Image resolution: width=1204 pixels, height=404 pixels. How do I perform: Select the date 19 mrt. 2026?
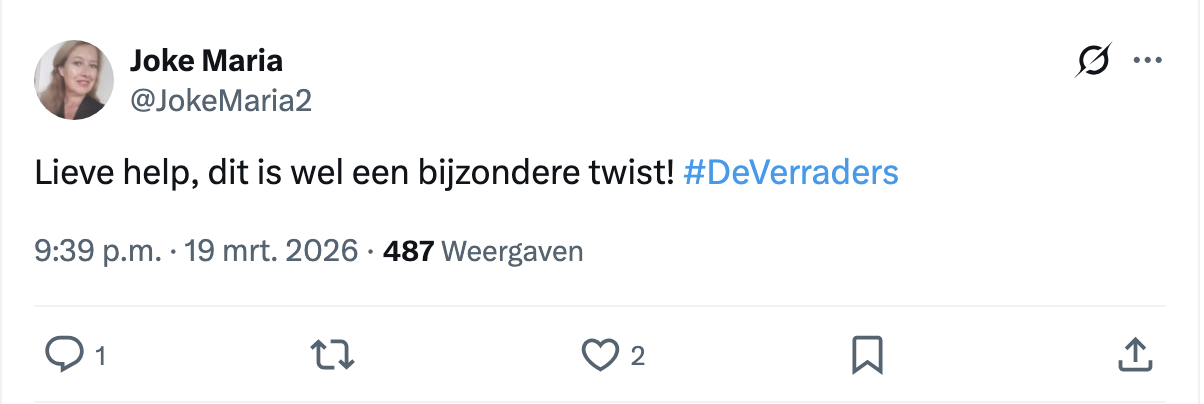coord(271,251)
